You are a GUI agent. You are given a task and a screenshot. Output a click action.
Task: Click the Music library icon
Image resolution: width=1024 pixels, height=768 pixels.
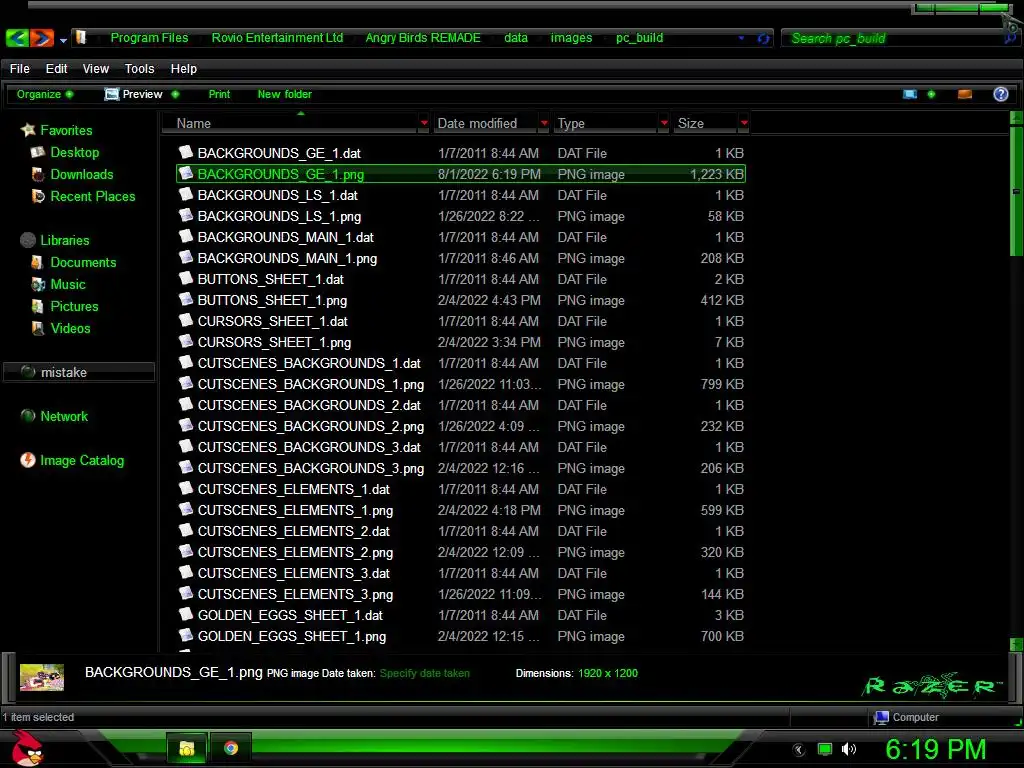point(38,285)
